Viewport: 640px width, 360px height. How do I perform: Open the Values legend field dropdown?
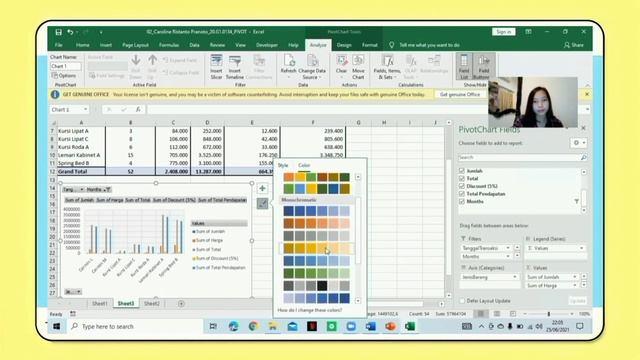(581, 248)
